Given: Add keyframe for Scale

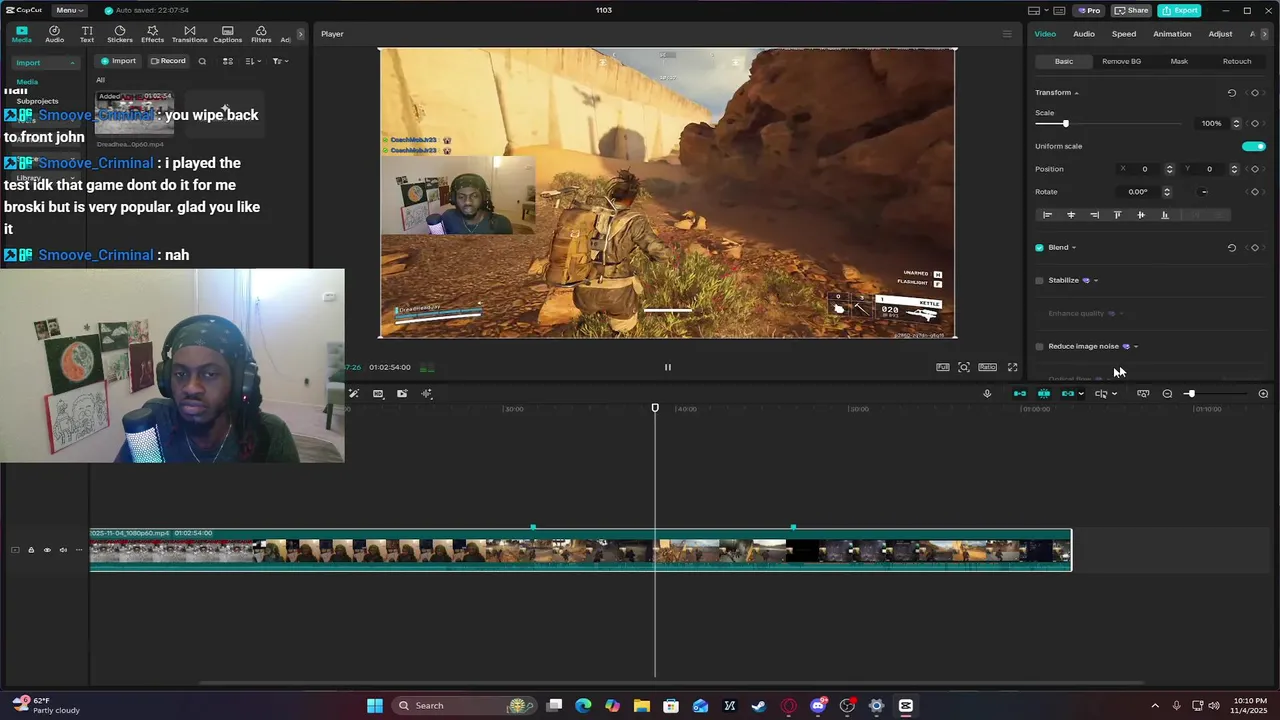Looking at the screenshot, I should point(1255,123).
